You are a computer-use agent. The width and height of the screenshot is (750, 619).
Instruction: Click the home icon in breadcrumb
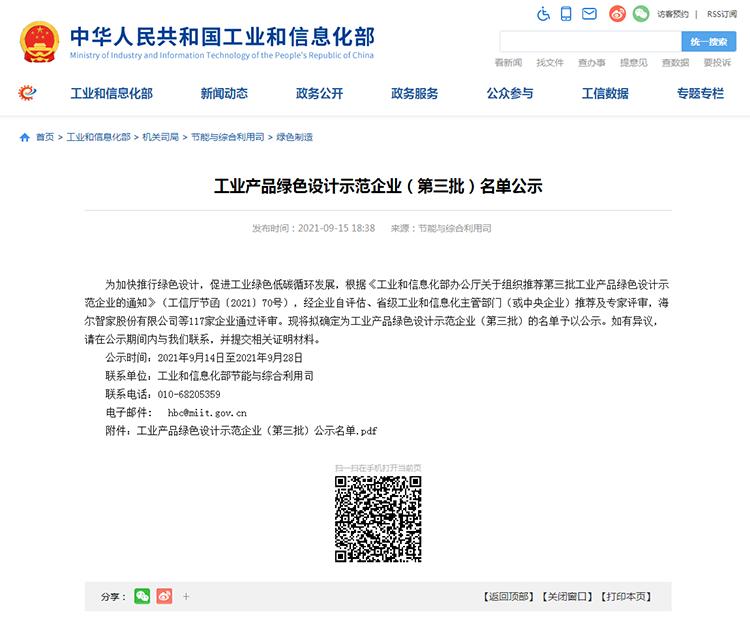(25, 137)
